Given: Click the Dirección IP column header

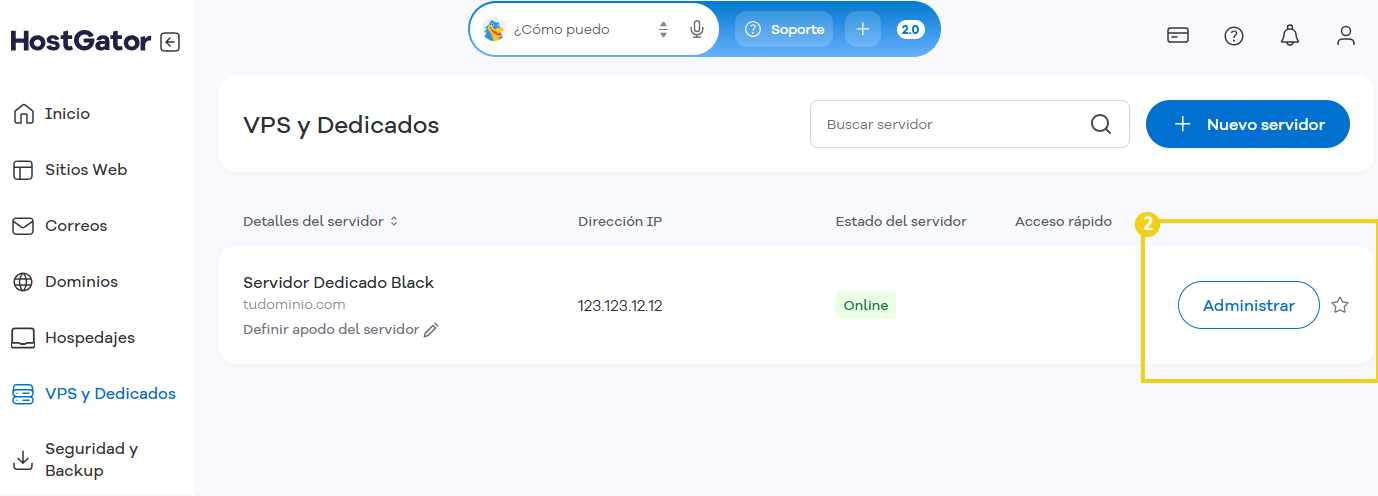Looking at the screenshot, I should tap(620, 221).
